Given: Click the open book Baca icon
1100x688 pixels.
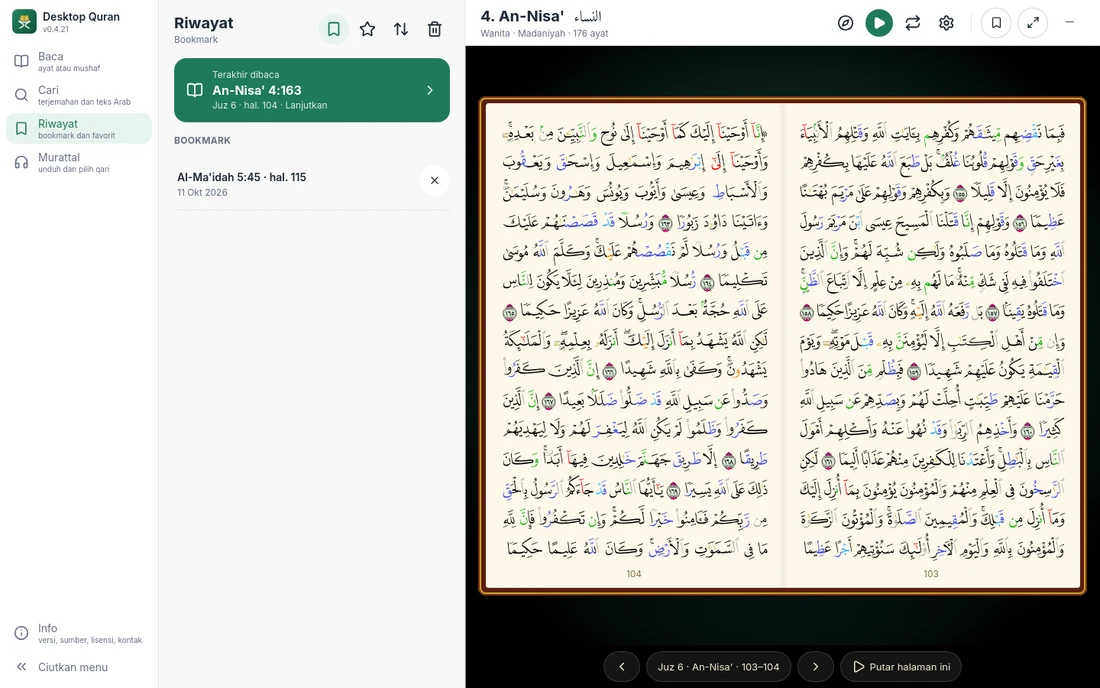Looking at the screenshot, I should pos(22,61).
